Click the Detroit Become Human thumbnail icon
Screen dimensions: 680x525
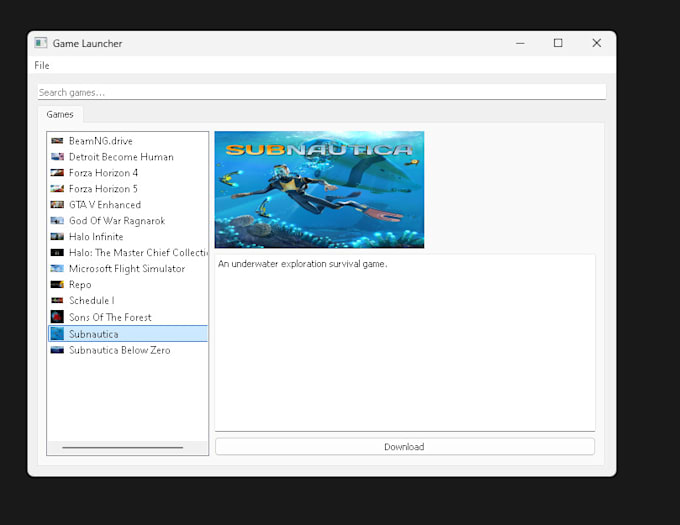[57, 157]
